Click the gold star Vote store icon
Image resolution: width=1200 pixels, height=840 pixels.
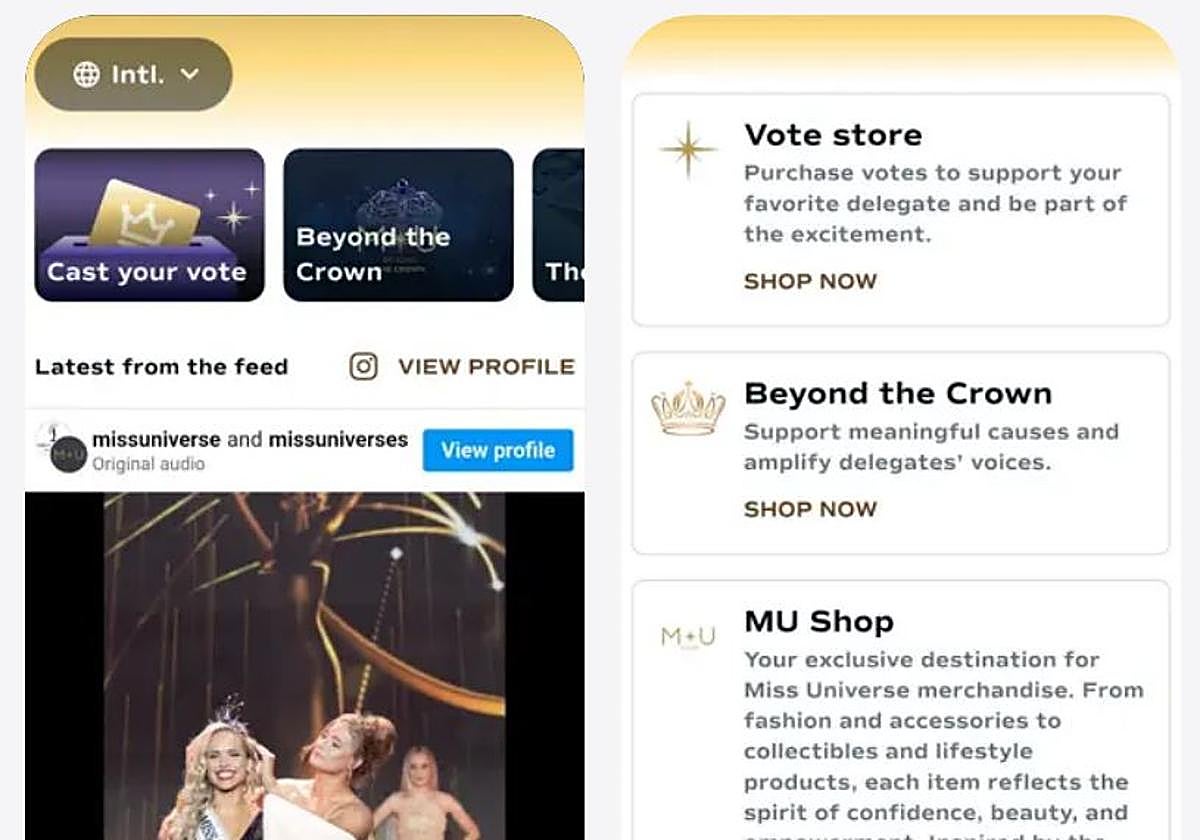pos(688,150)
